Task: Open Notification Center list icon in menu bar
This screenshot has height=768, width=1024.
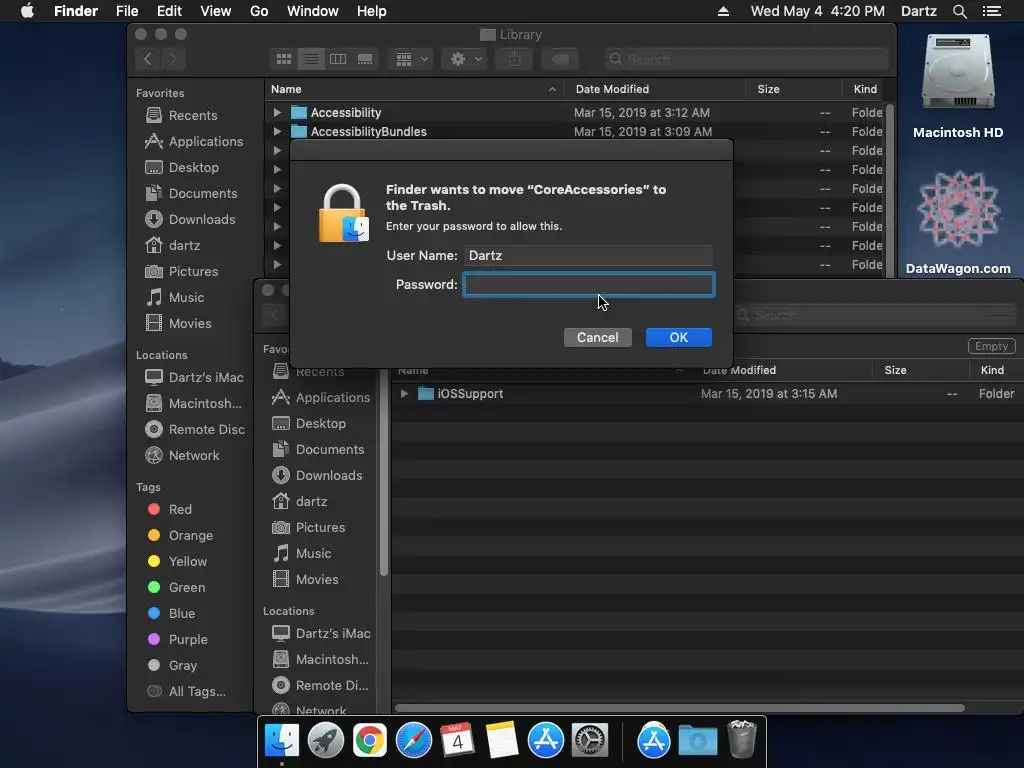Action: (992, 11)
